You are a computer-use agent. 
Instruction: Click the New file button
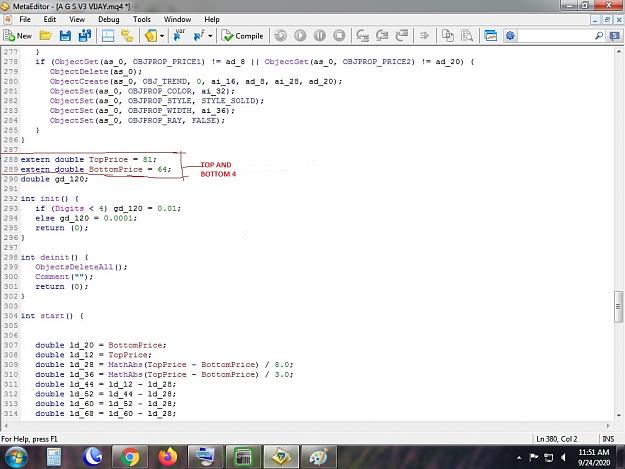pos(18,36)
